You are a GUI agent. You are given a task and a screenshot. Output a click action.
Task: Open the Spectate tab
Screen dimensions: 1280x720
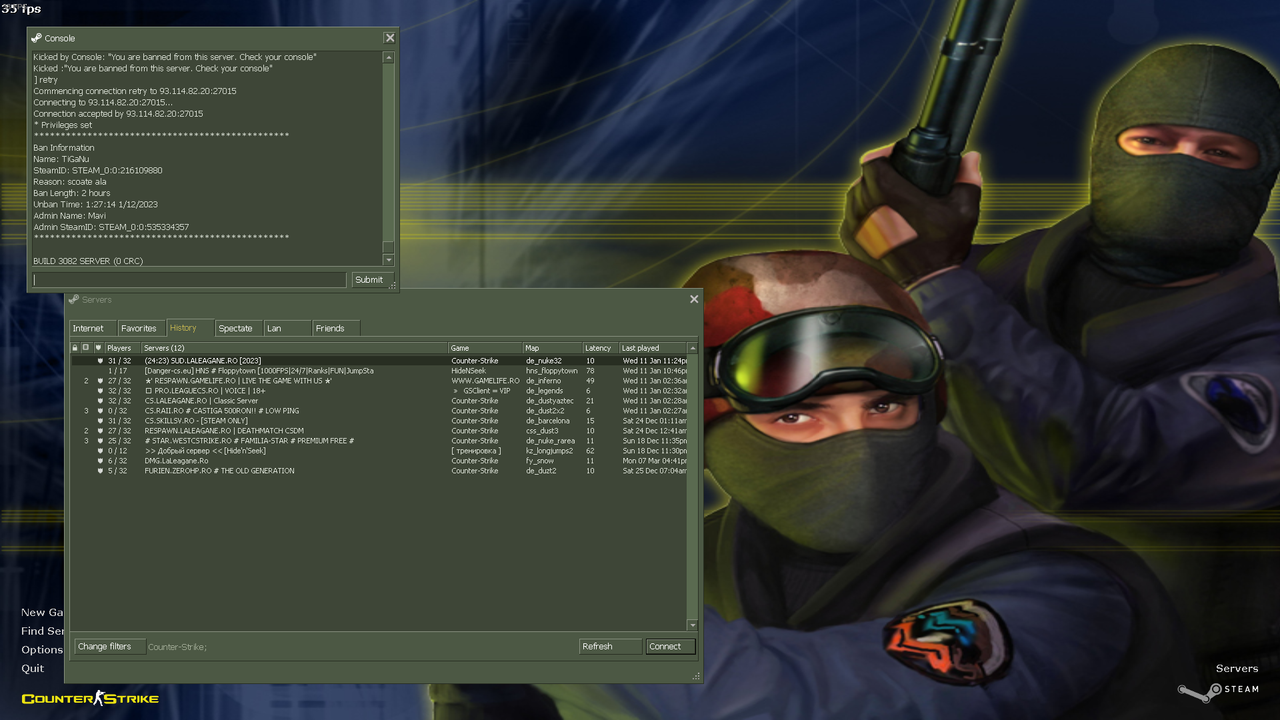236,328
